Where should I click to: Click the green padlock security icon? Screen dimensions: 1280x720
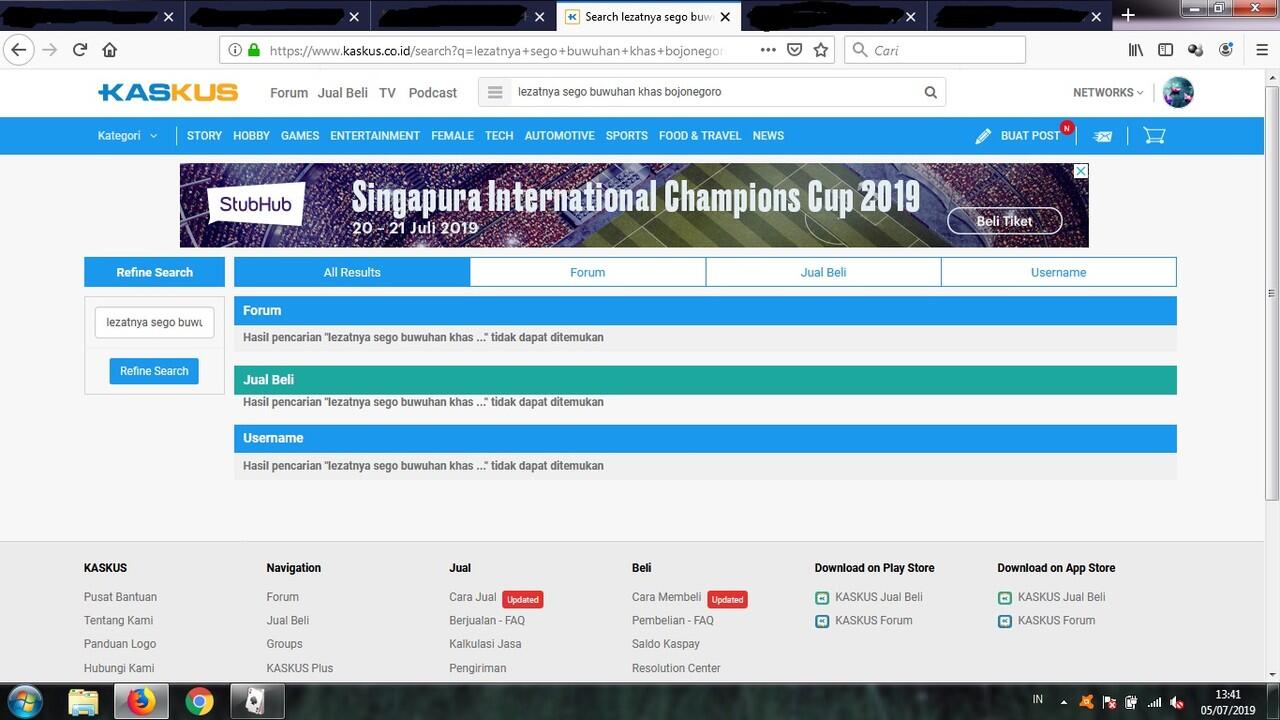point(254,50)
